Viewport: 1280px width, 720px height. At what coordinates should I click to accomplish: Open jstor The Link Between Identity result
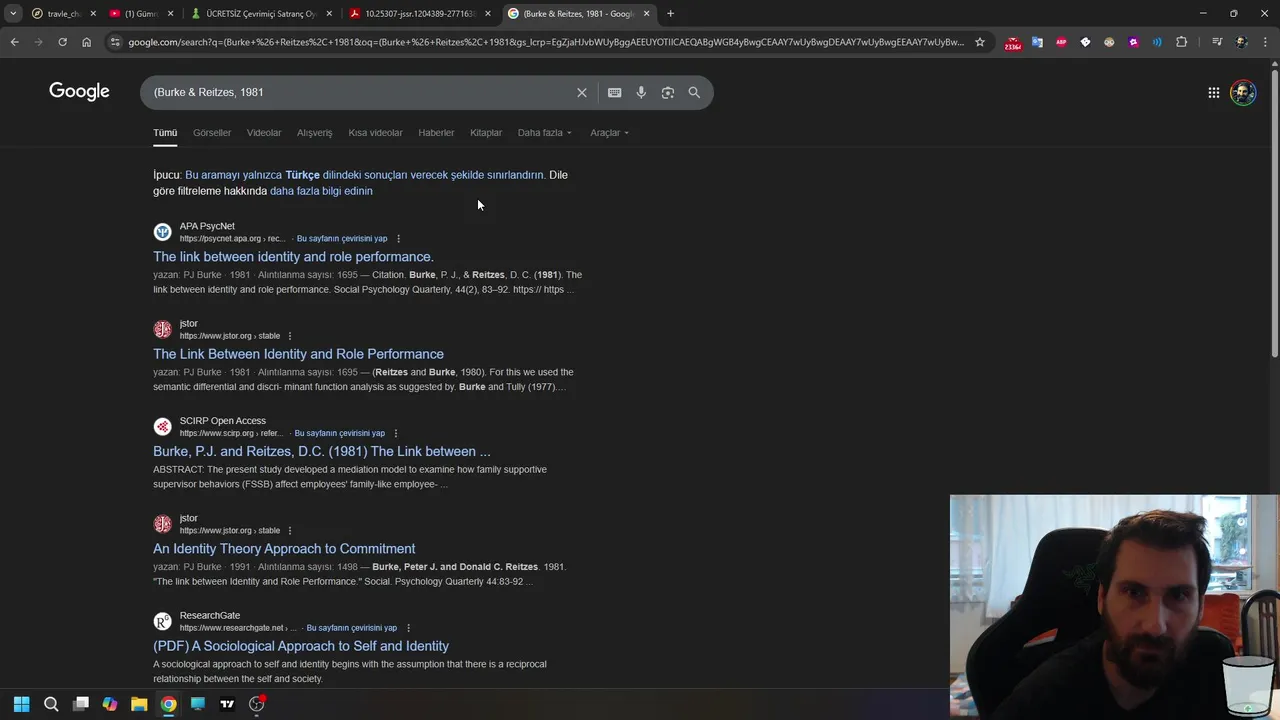point(298,354)
